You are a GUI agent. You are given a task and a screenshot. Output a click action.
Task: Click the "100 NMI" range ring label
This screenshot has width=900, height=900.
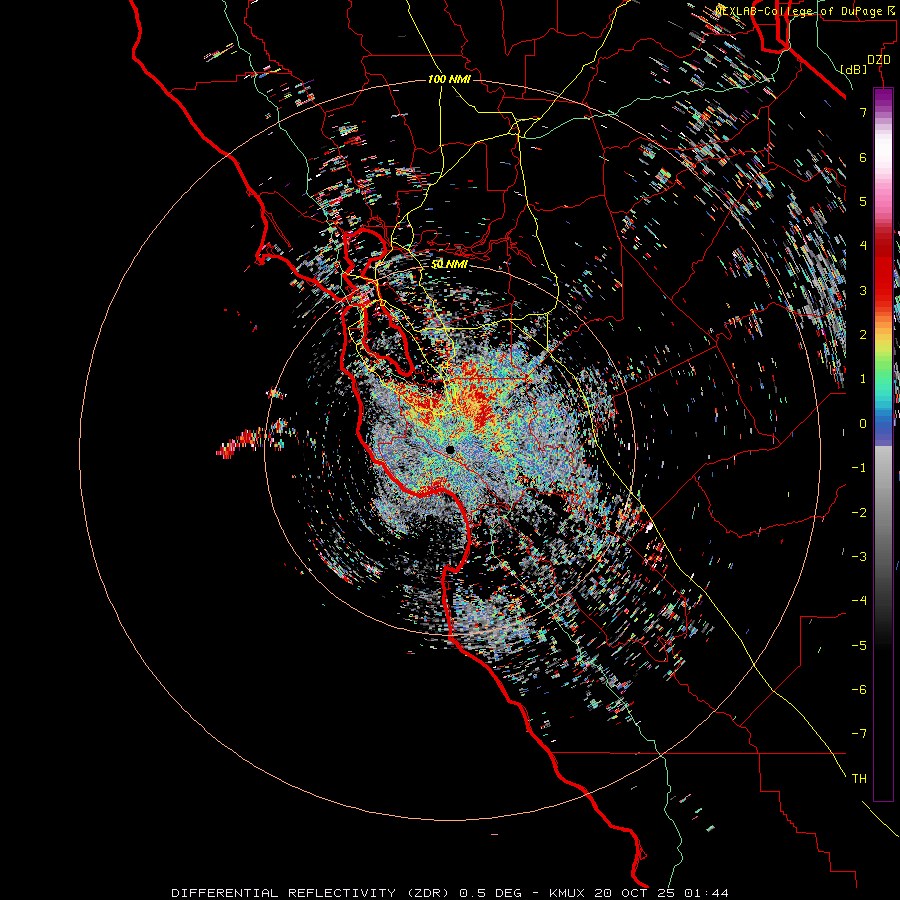449,79
